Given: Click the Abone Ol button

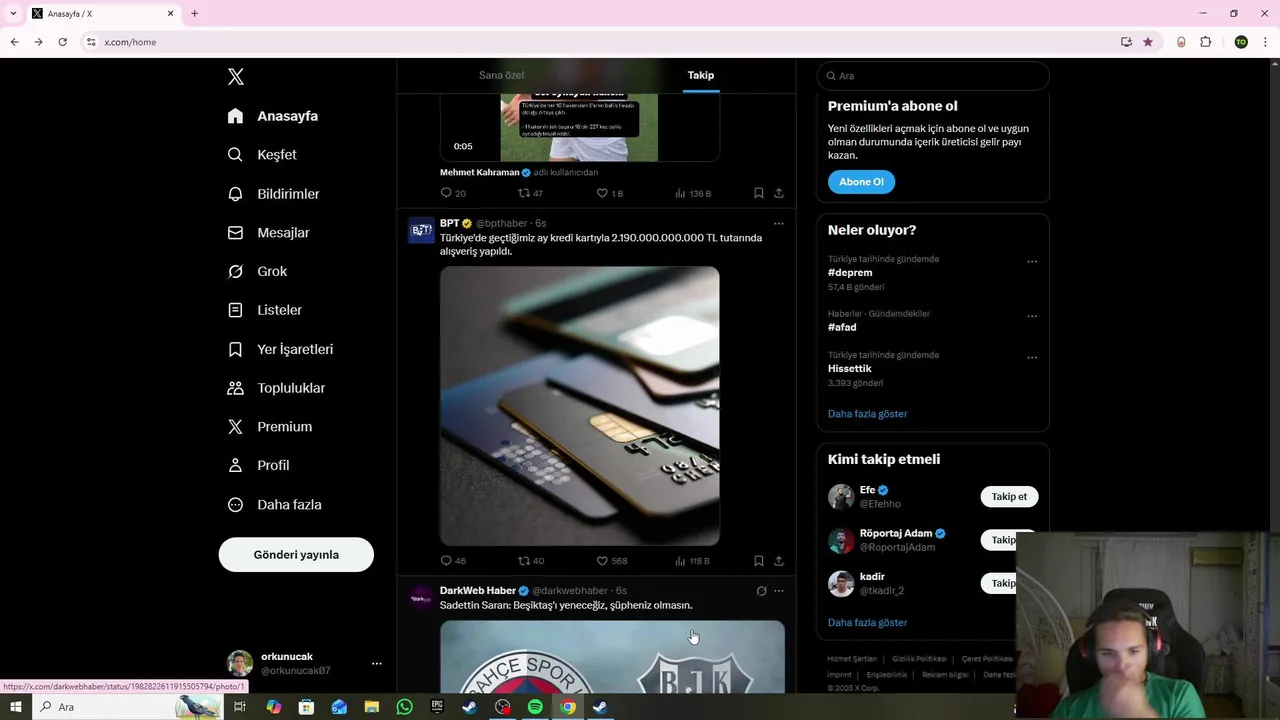Looking at the screenshot, I should coord(861,182).
